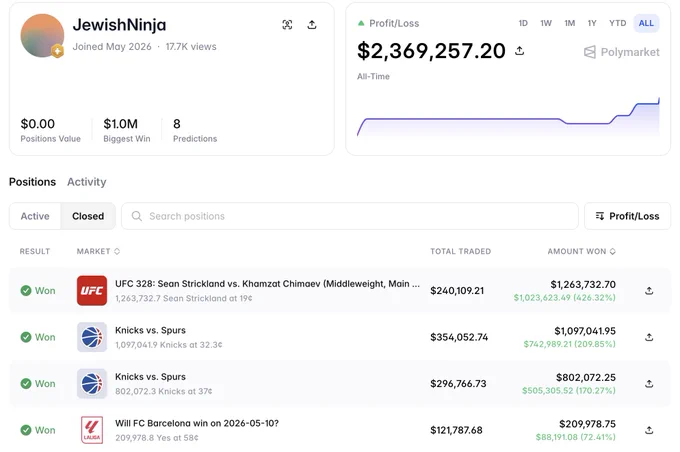
Task: Share the JewishNinja profile via upload icon
Action: (312, 25)
